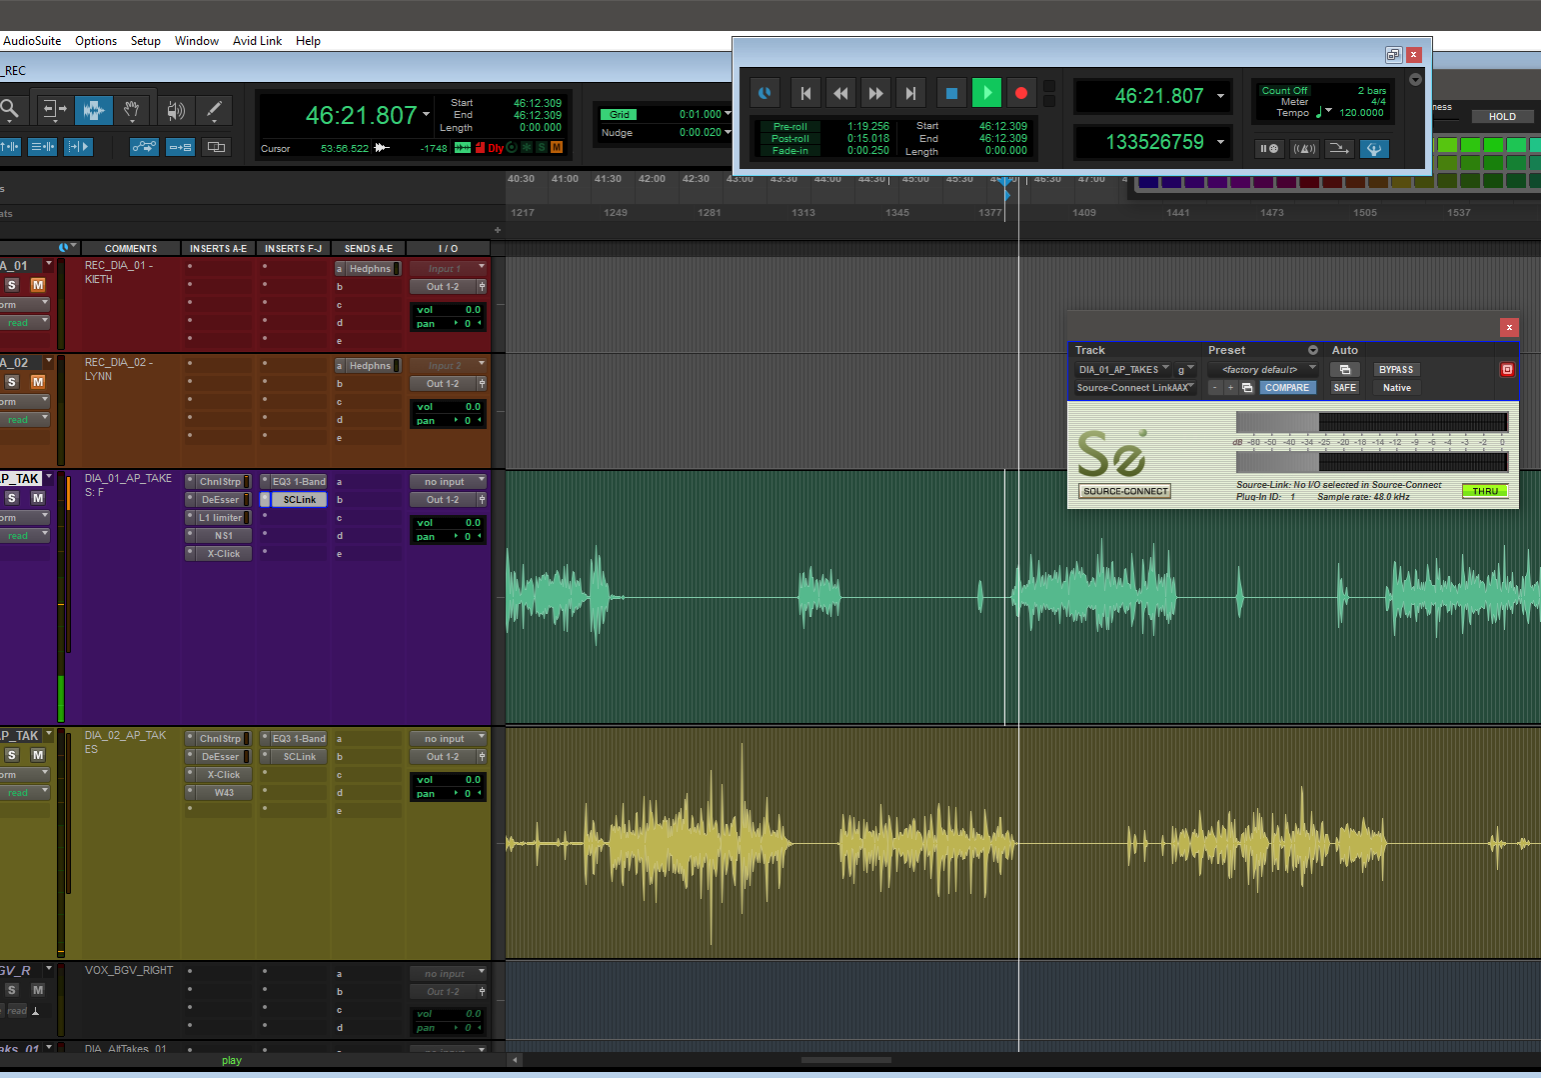Image resolution: width=1541 pixels, height=1078 pixels.
Task: Open the Help menu
Action: point(308,41)
